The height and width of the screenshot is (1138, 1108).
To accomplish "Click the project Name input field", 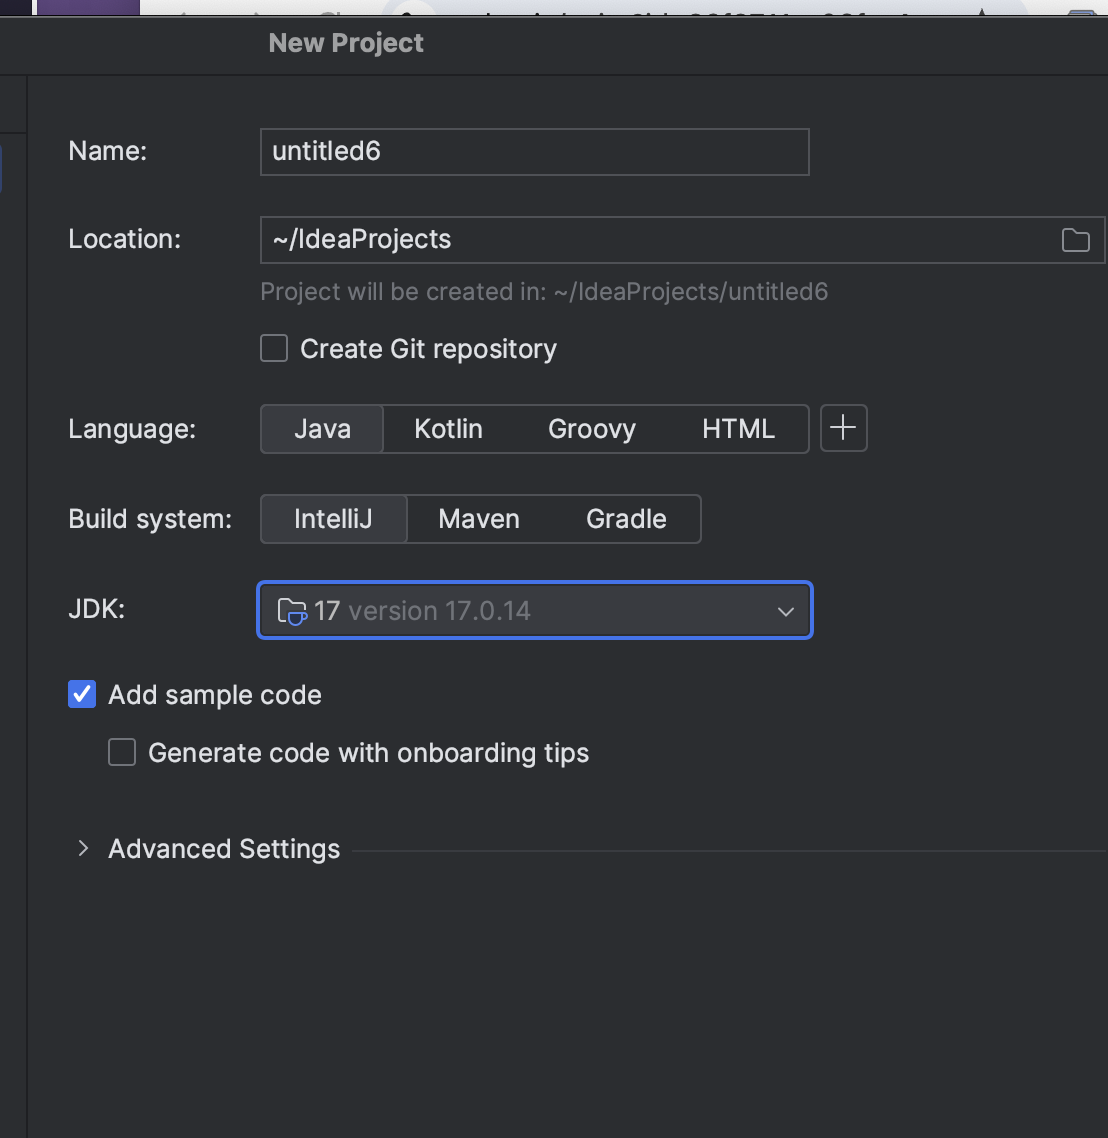I will pyautogui.click(x=534, y=152).
